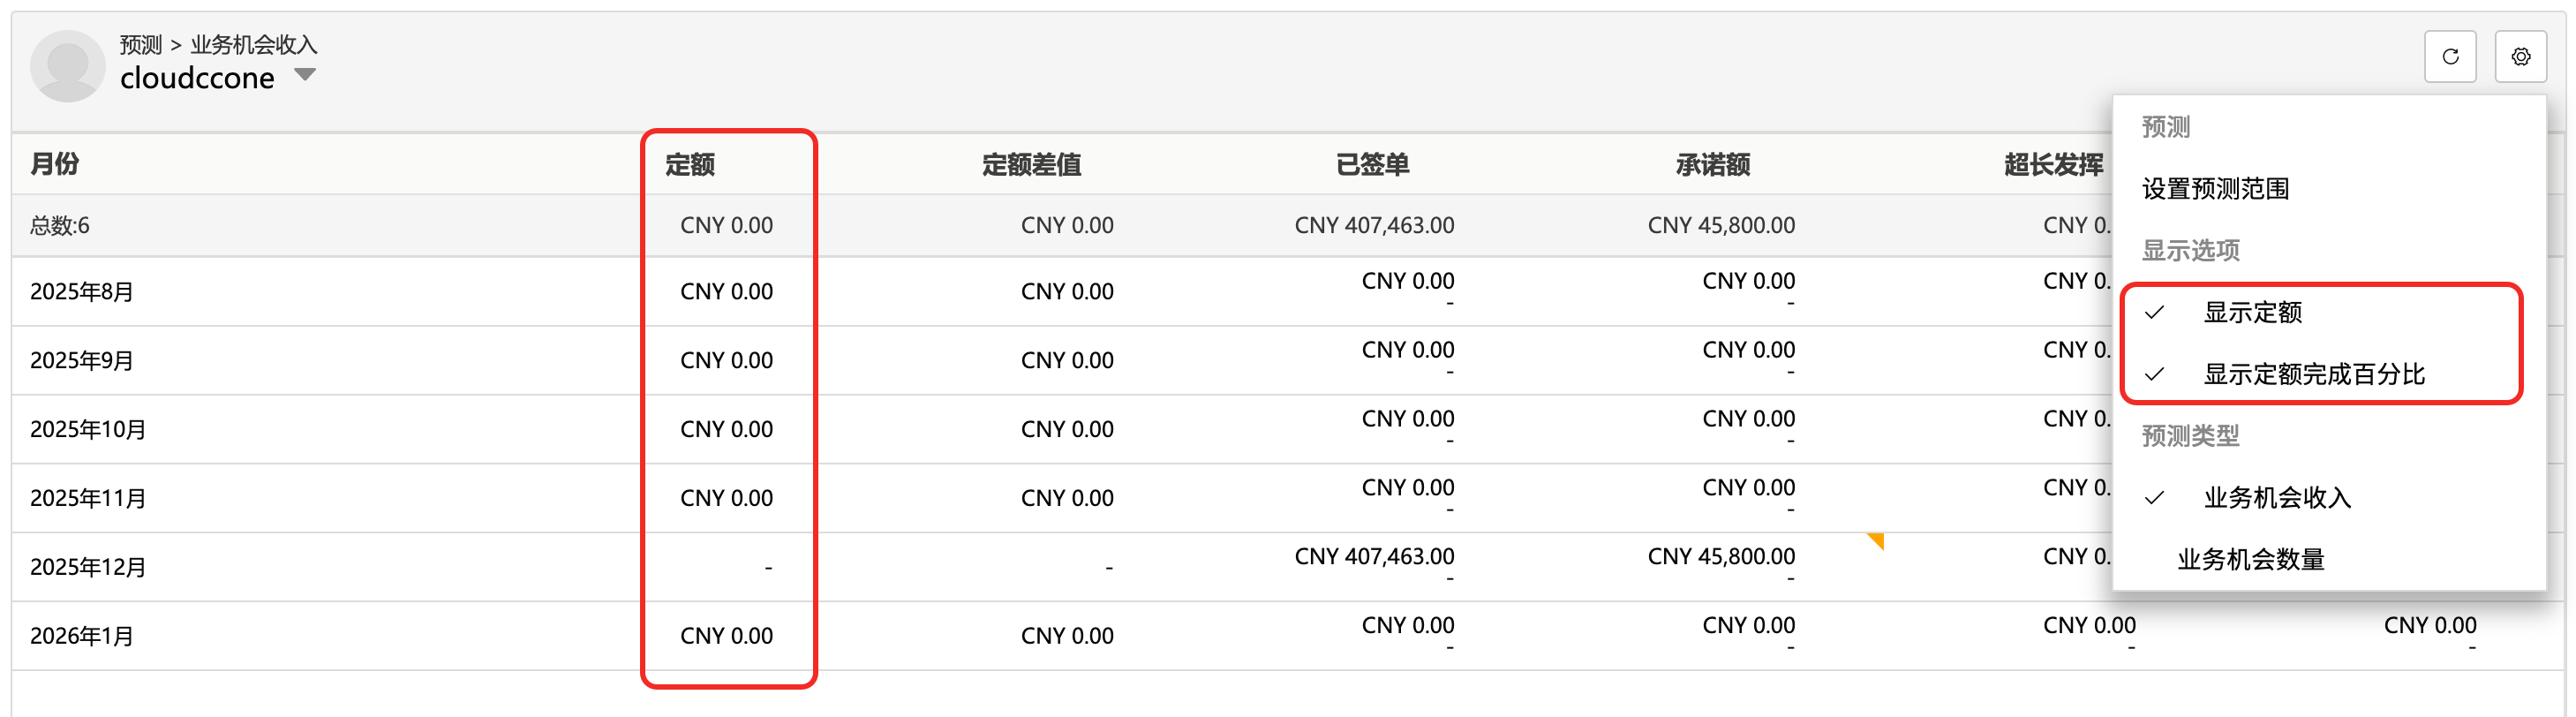2576x717 pixels.
Task: Click the user avatar picture
Action: pos(67,65)
